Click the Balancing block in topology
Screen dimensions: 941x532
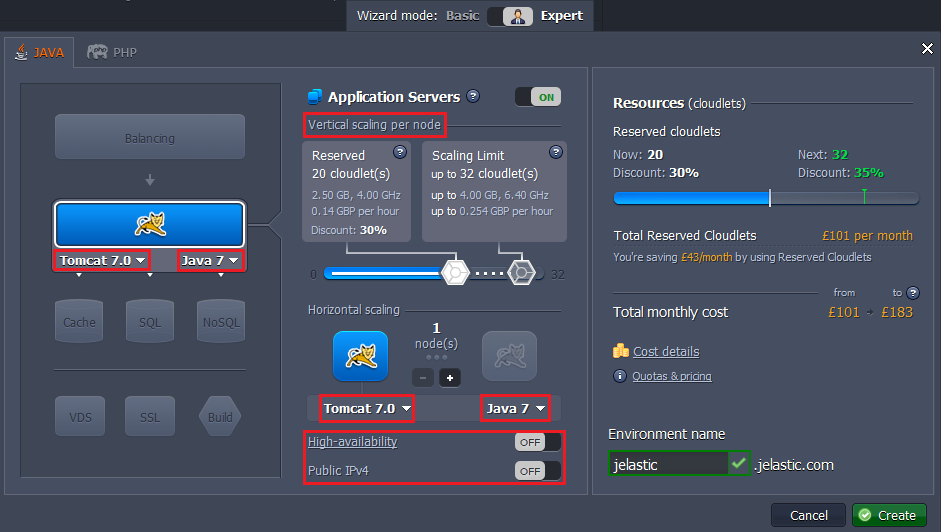coord(150,137)
